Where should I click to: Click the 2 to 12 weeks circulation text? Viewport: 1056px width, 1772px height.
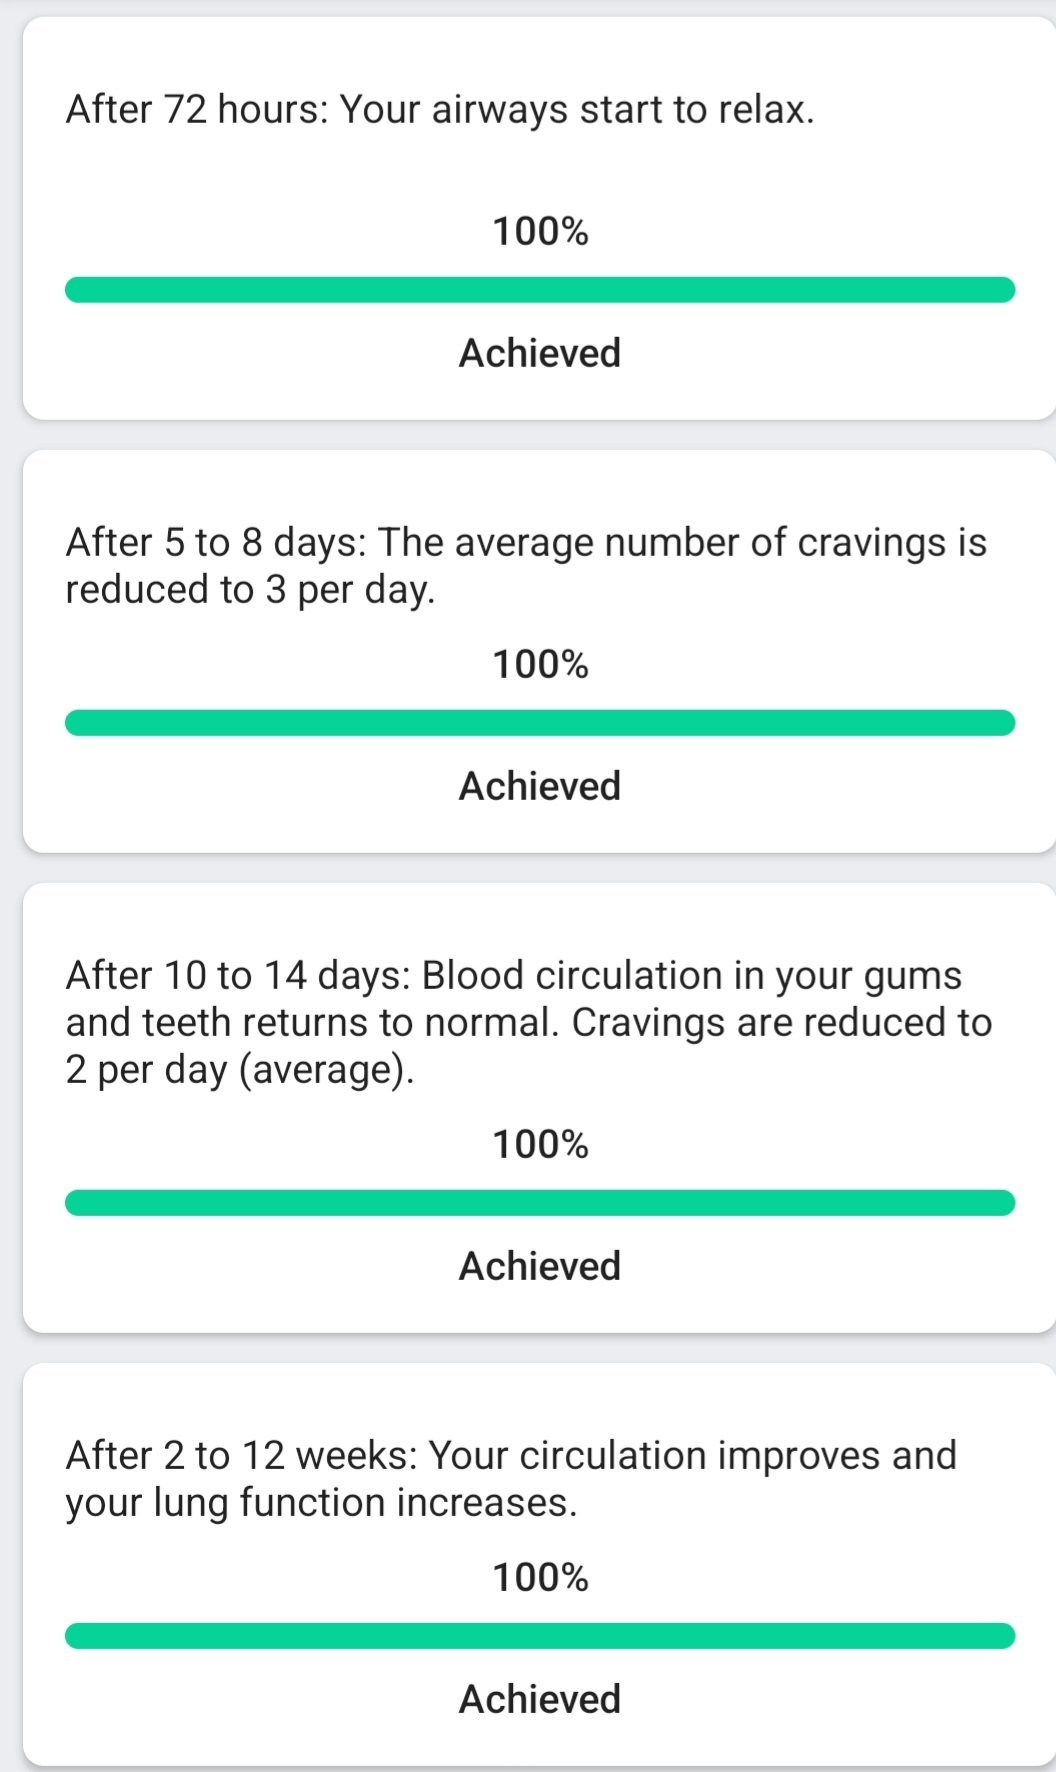(x=510, y=1479)
